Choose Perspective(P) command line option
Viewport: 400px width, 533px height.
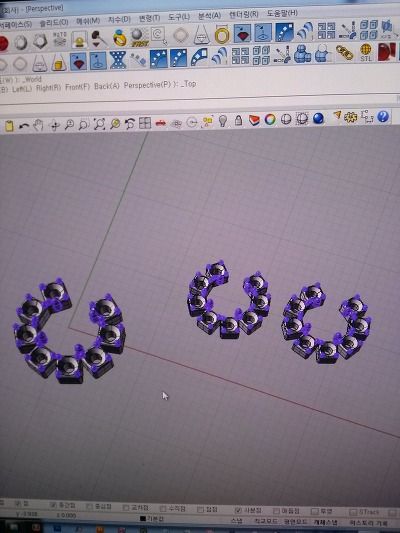point(147,85)
